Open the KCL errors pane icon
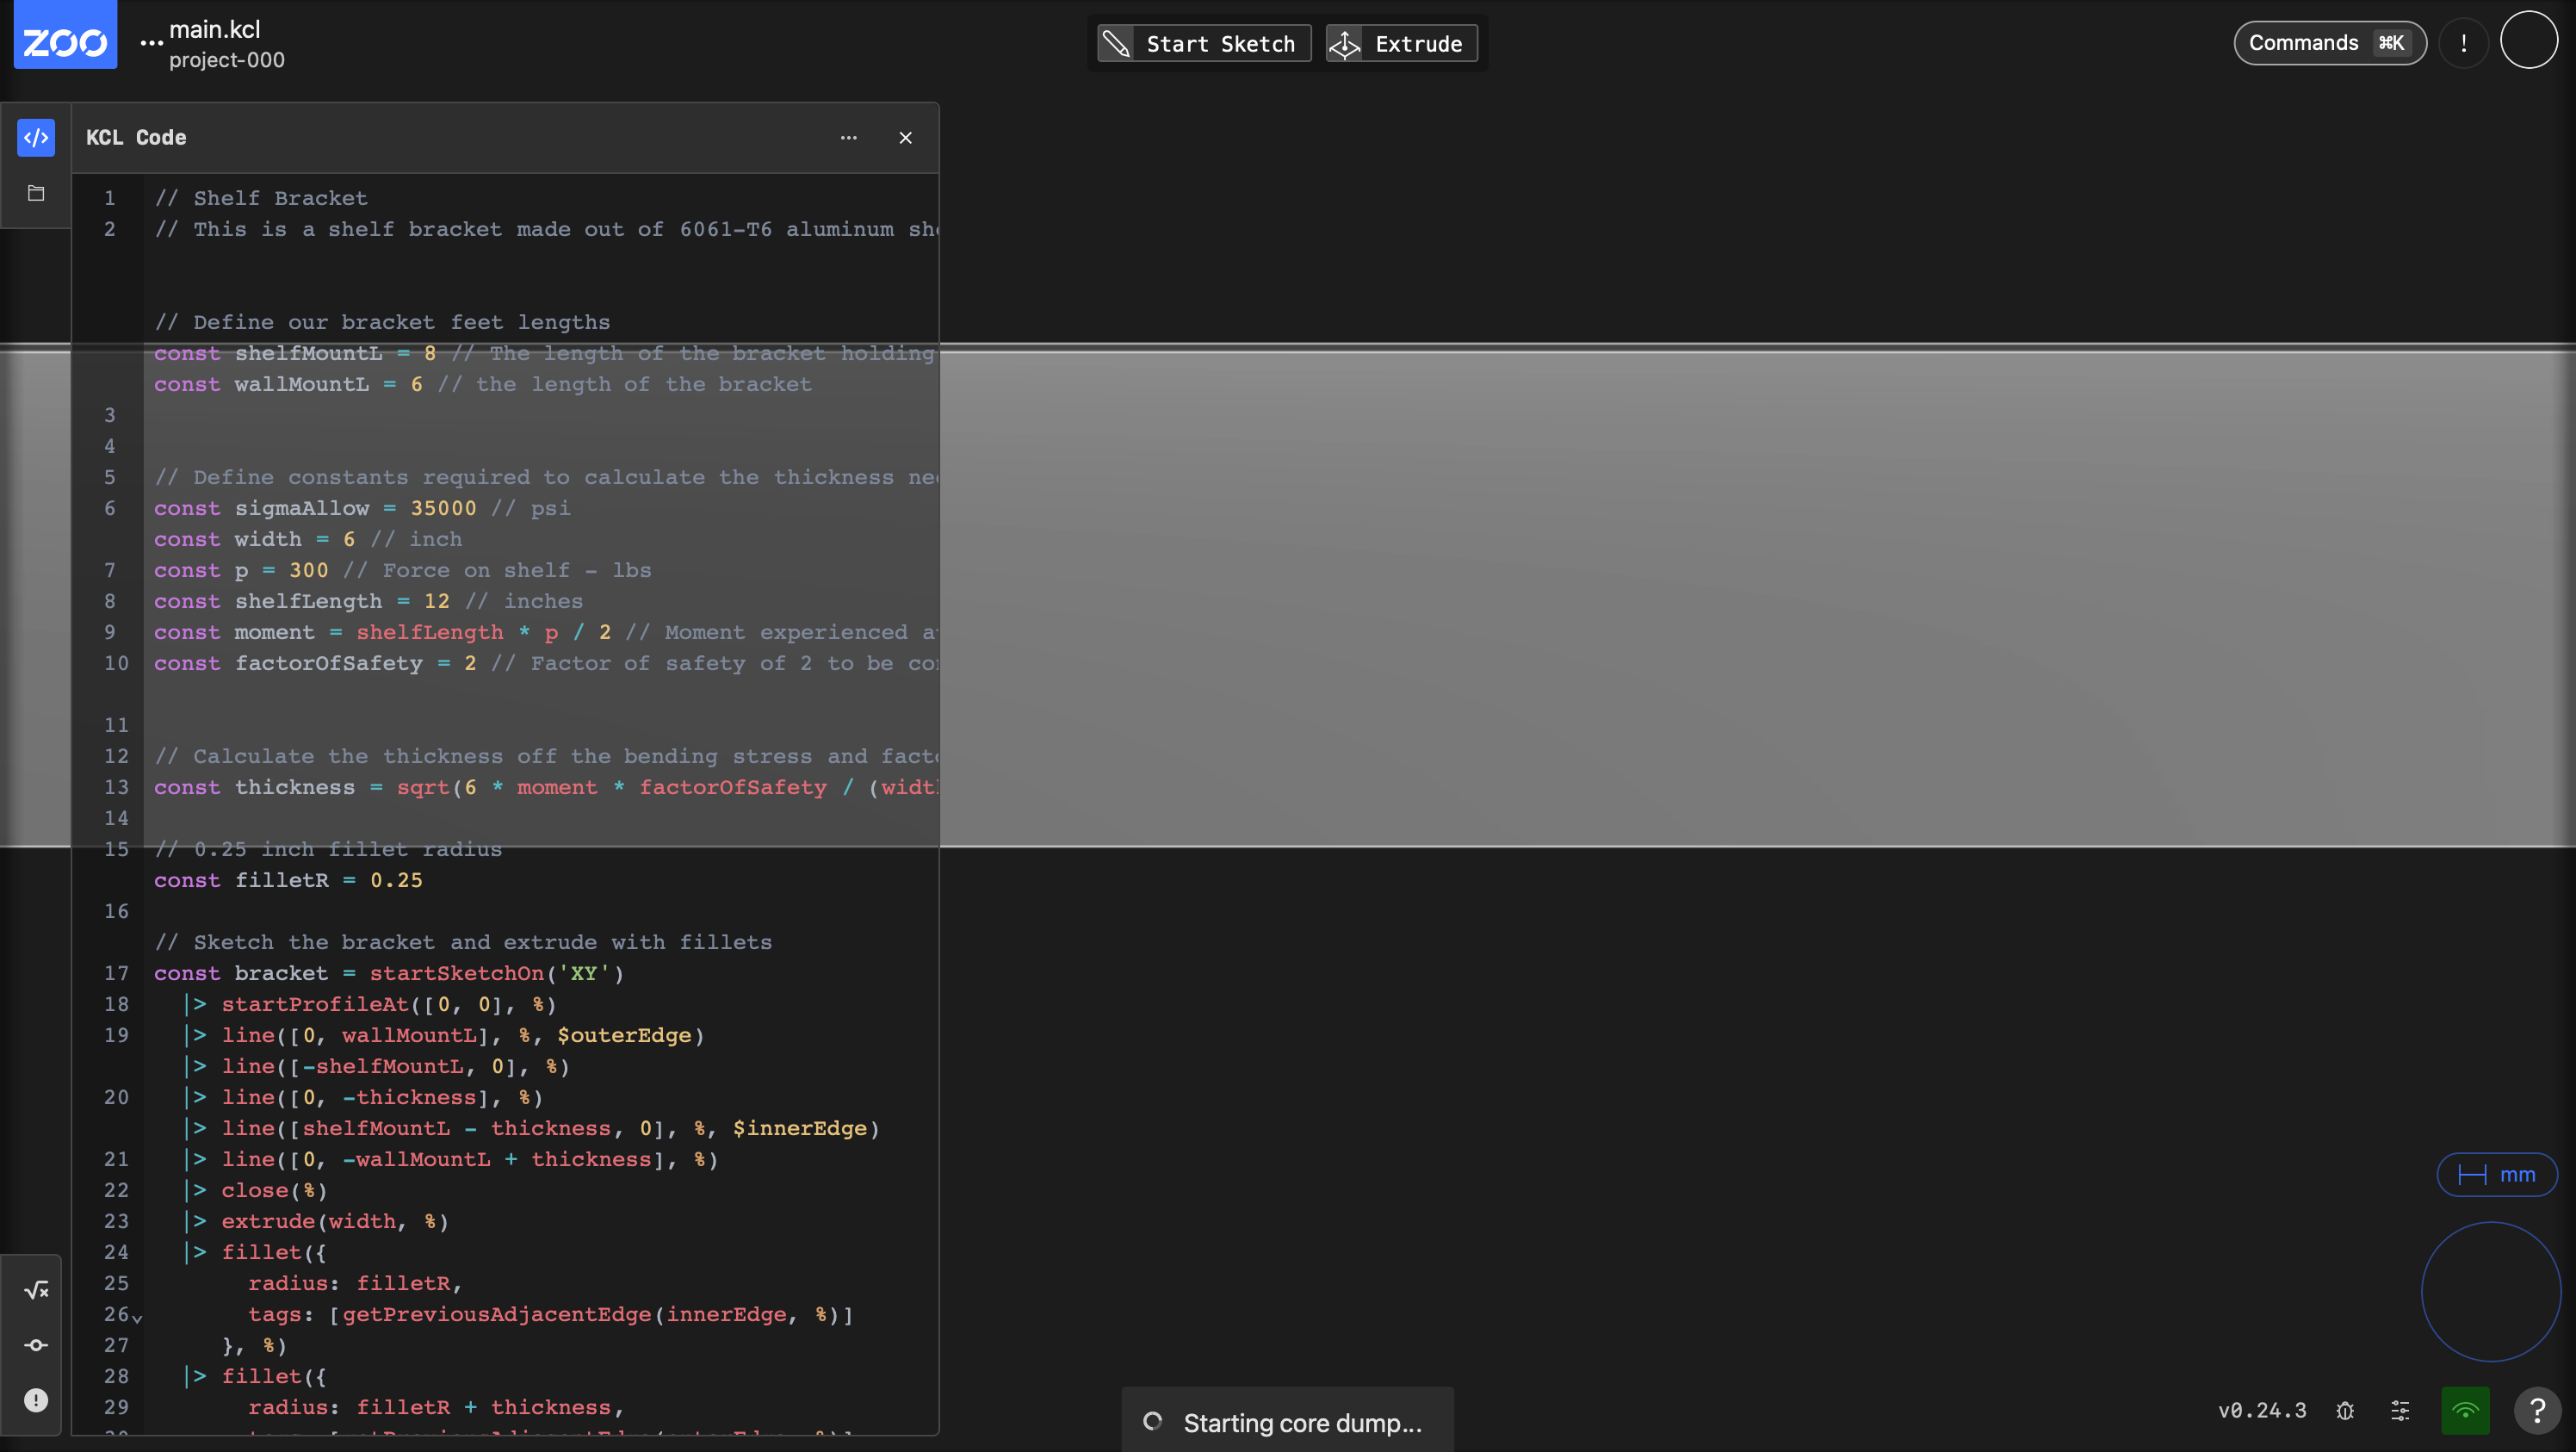This screenshot has width=2576, height=1452. [36, 1400]
